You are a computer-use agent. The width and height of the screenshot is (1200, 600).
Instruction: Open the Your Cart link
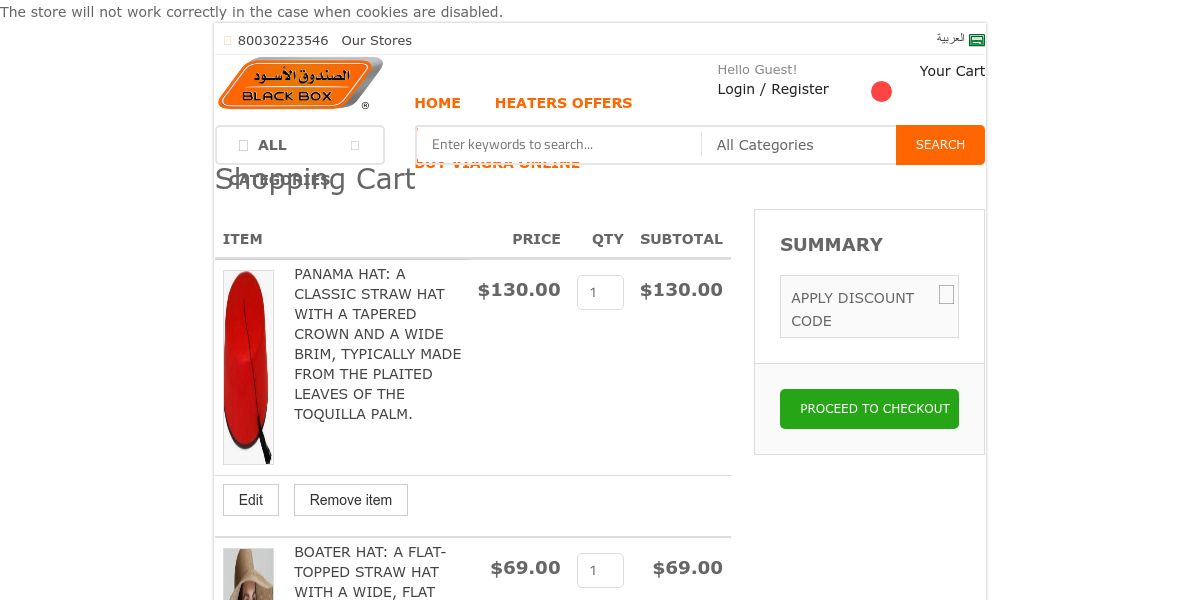952,71
